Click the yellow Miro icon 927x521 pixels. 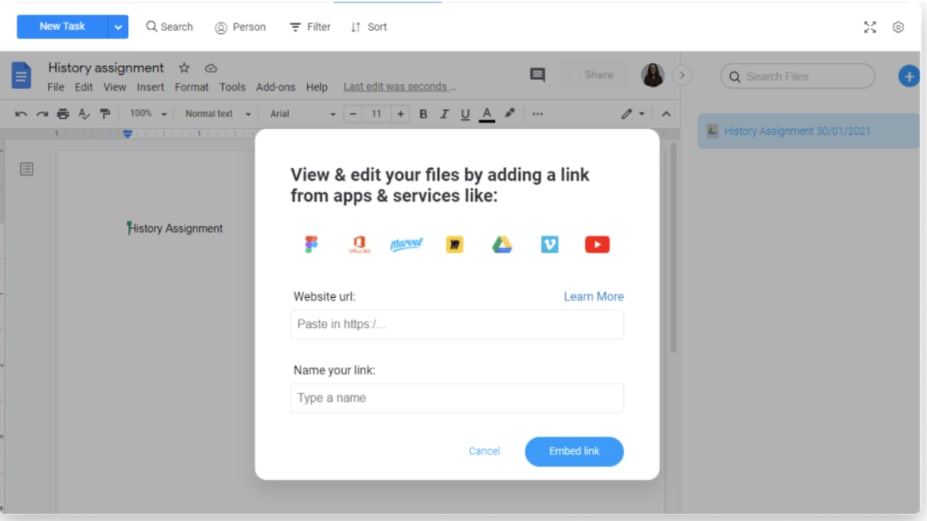[x=455, y=244]
